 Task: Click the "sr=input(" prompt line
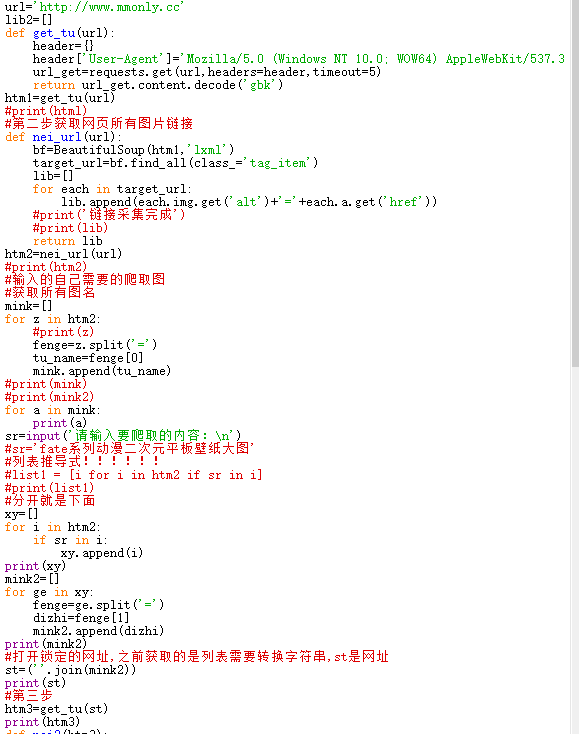tap(123, 436)
